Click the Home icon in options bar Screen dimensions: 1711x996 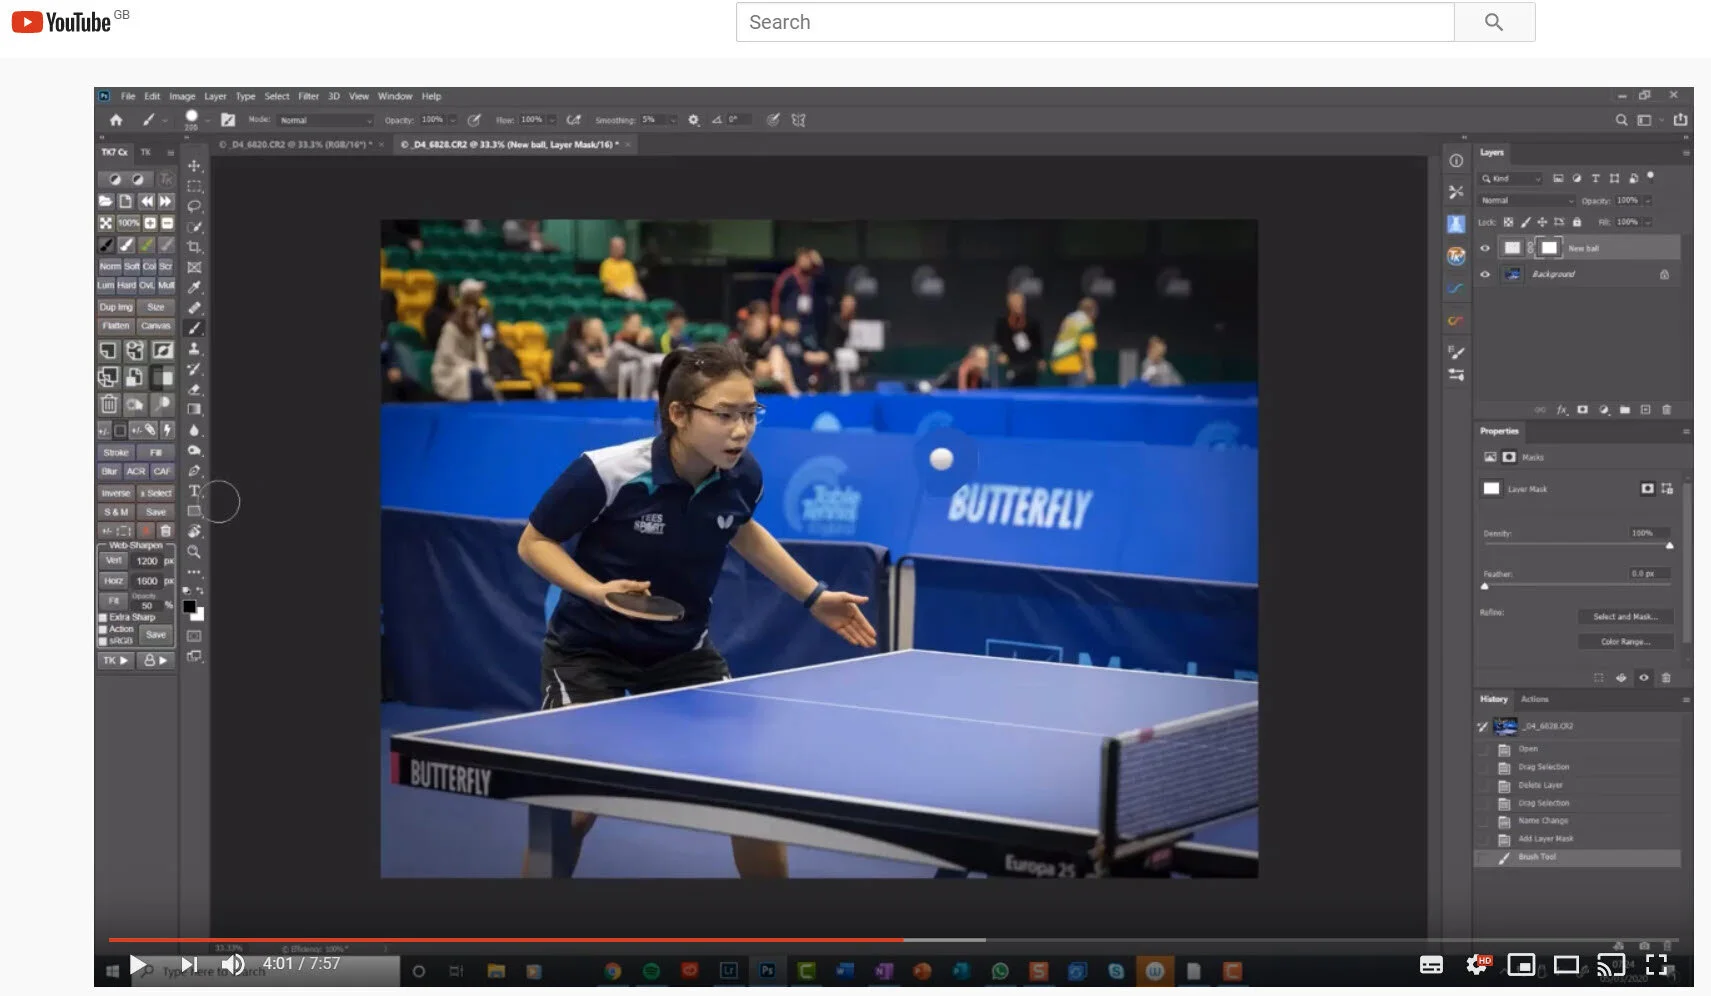tap(116, 120)
